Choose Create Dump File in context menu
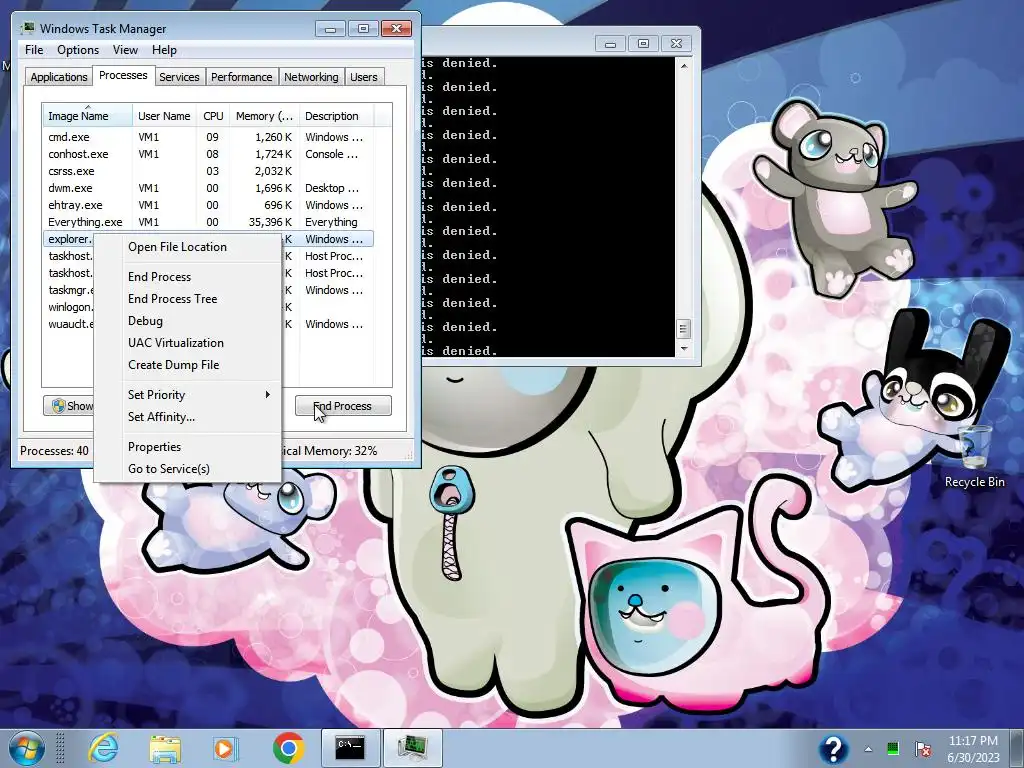This screenshot has width=1024, height=768. 188,365
